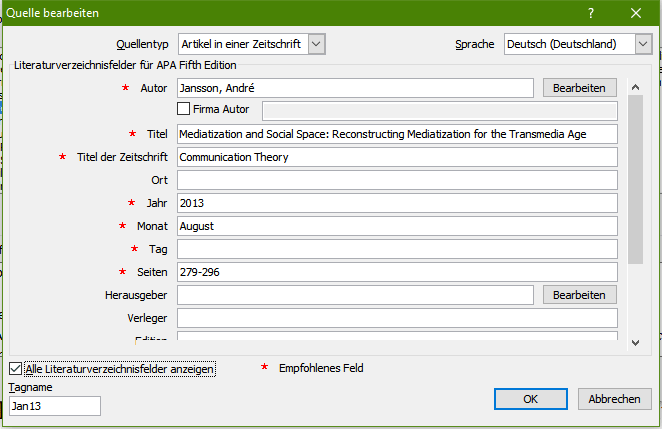Click the scrollbar down arrow
The width and height of the screenshot is (662, 429).
636,343
